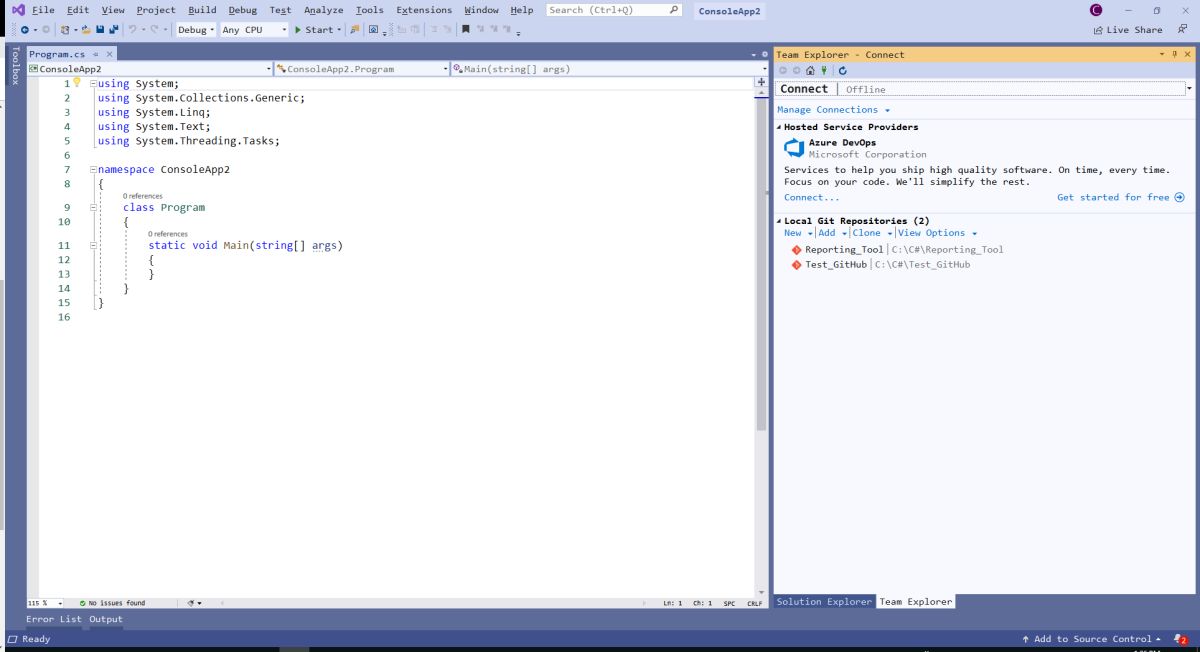Screen dimensions: 1200x652
Task: Click the Find in Files toolbar icon
Action: click(x=354, y=30)
